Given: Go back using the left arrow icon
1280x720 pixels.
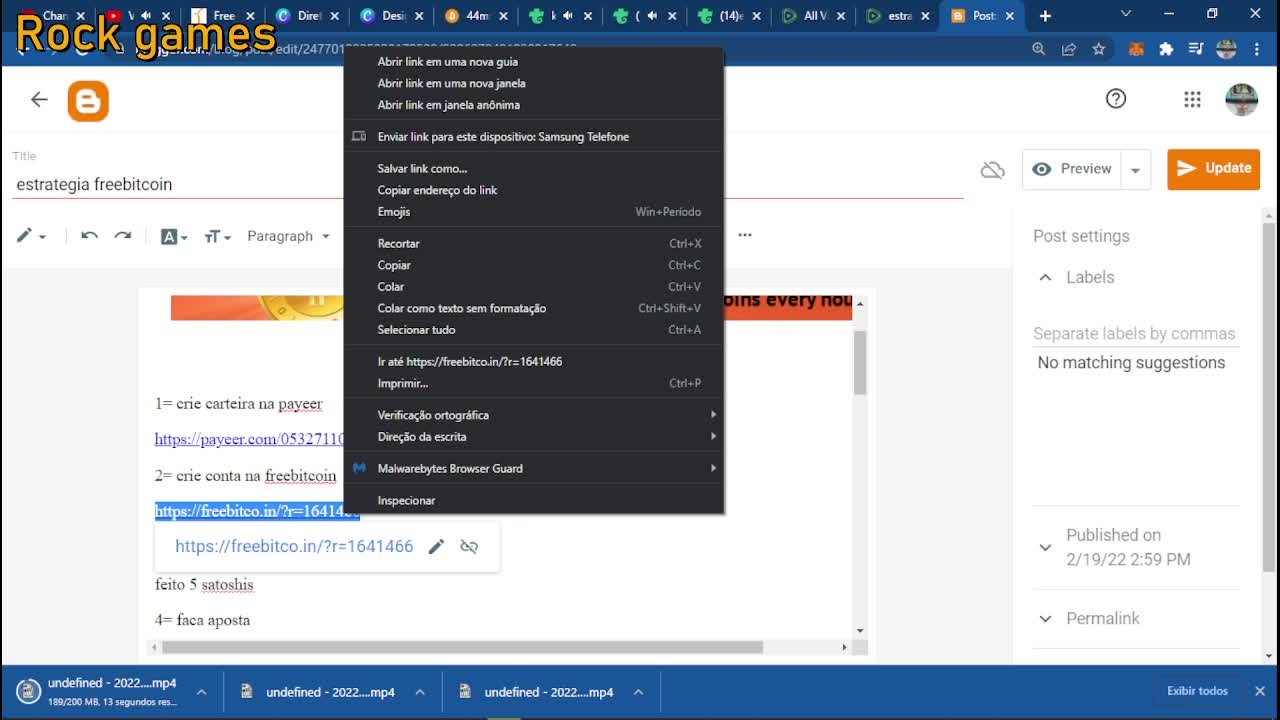Looking at the screenshot, I should 39,99.
